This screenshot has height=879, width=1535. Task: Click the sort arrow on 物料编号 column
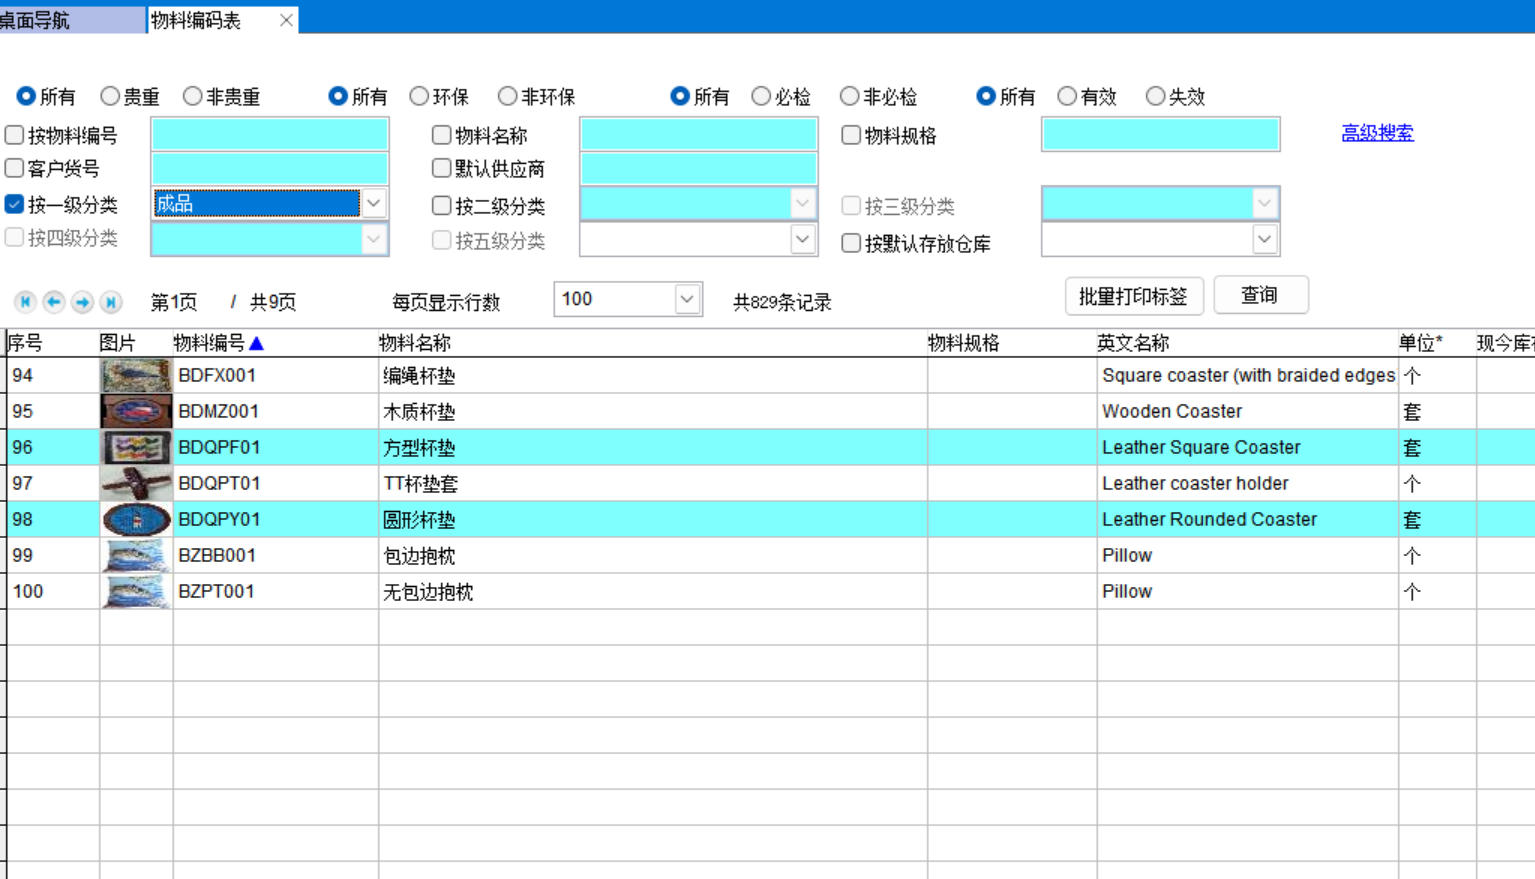click(256, 343)
